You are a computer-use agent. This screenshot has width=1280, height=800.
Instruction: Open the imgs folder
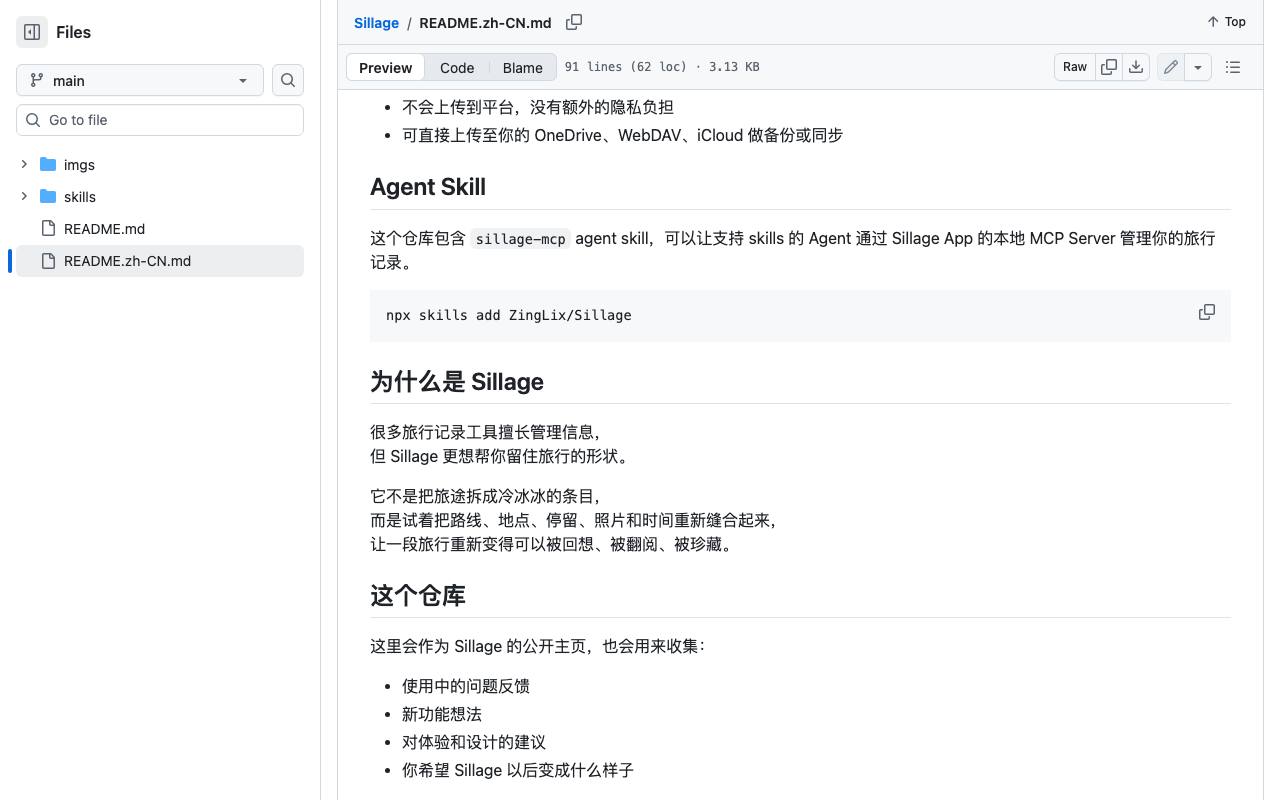tap(79, 165)
